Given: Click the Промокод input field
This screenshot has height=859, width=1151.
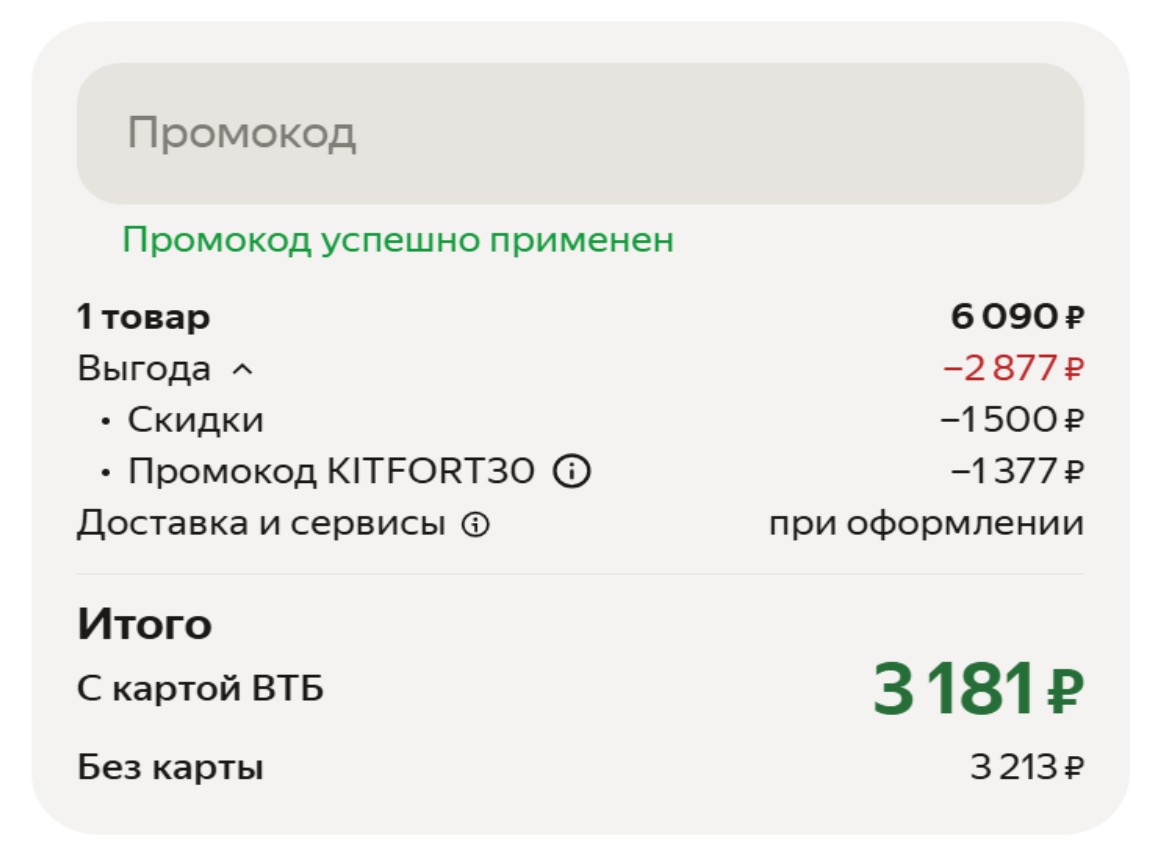Looking at the screenshot, I should [580, 133].
